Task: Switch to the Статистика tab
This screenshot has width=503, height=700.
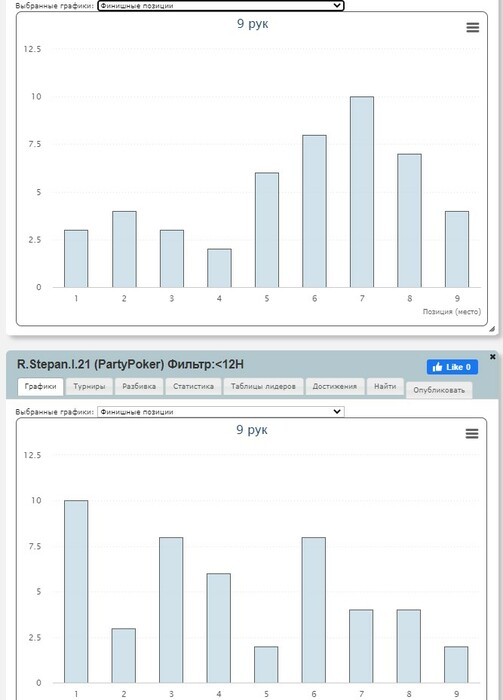Action: (x=193, y=387)
